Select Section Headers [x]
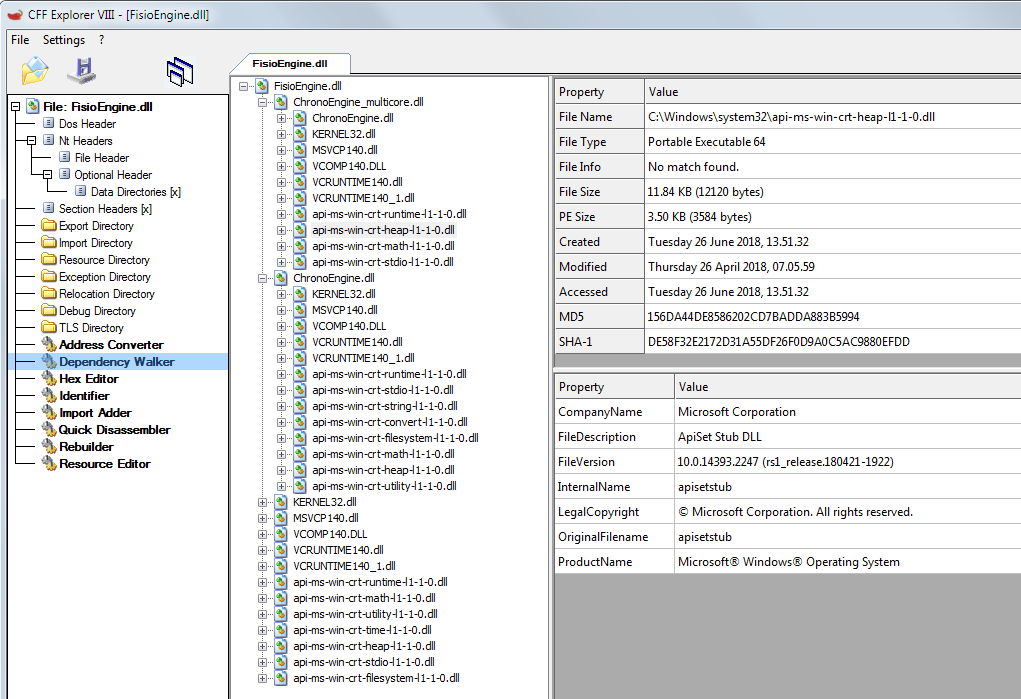The image size is (1021, 699). (x=105, y=208)
